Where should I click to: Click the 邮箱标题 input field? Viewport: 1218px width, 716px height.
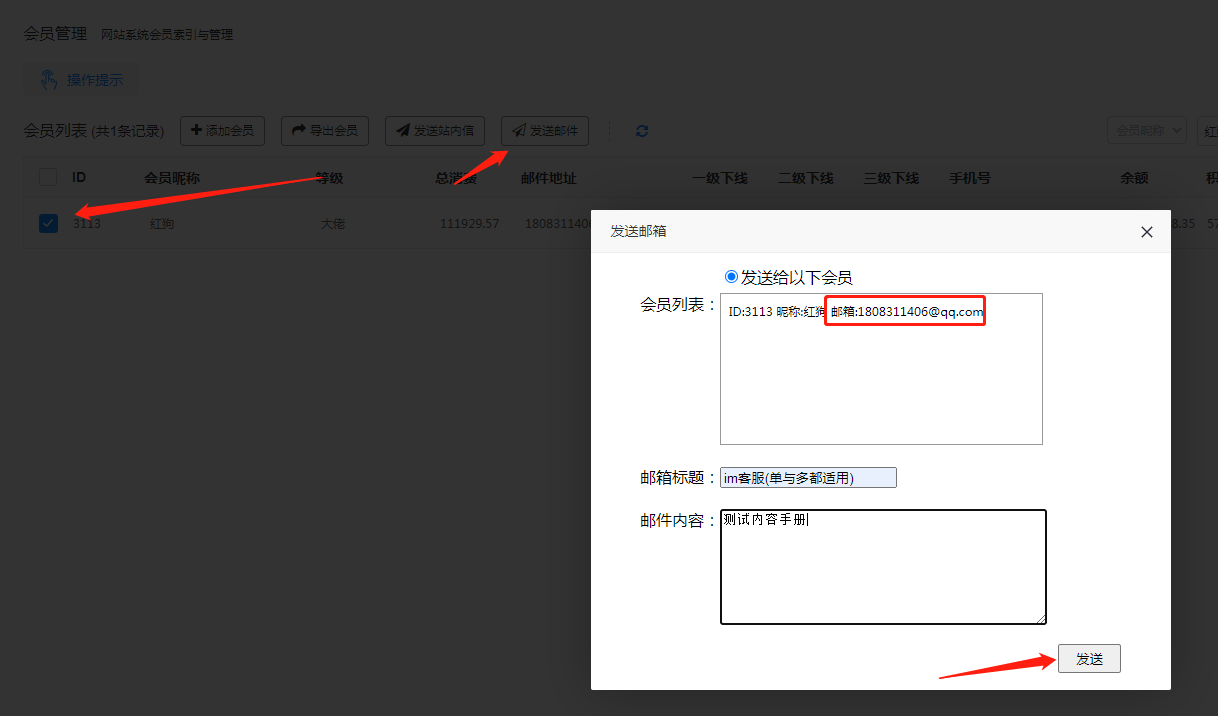tap(808, 478)
